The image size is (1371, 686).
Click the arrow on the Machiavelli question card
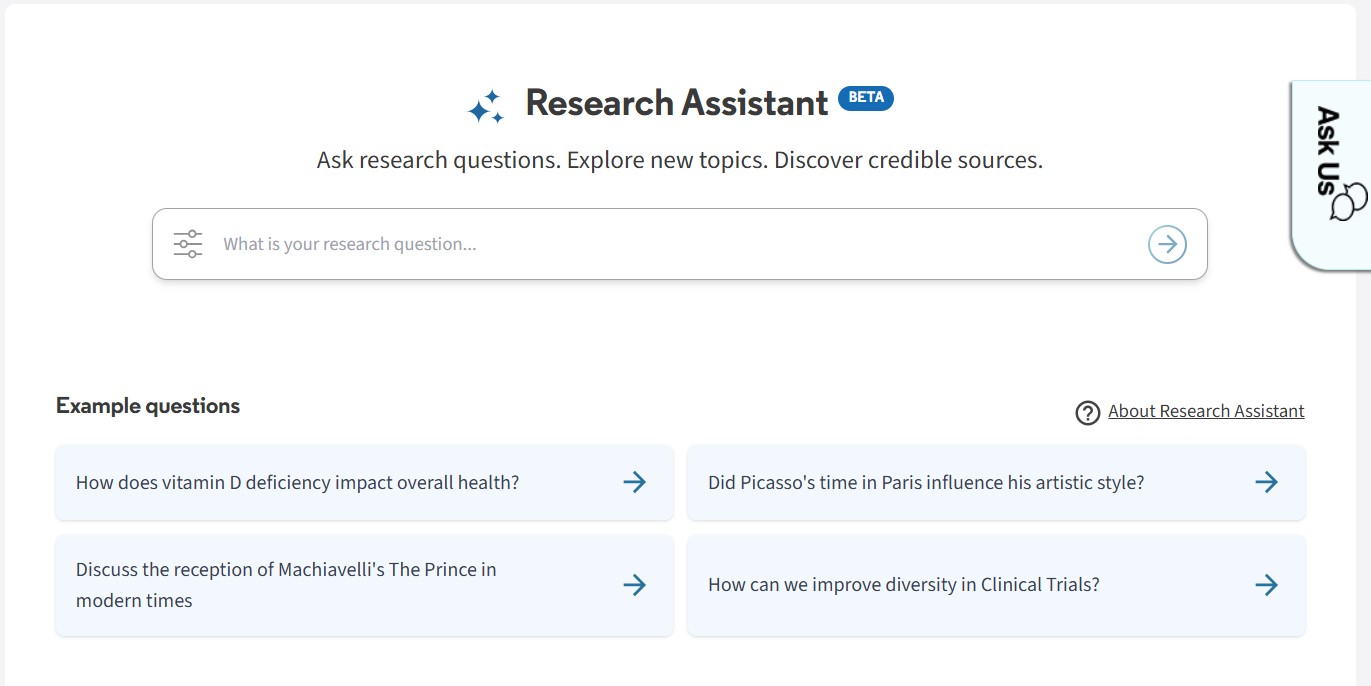coord(635,585)
